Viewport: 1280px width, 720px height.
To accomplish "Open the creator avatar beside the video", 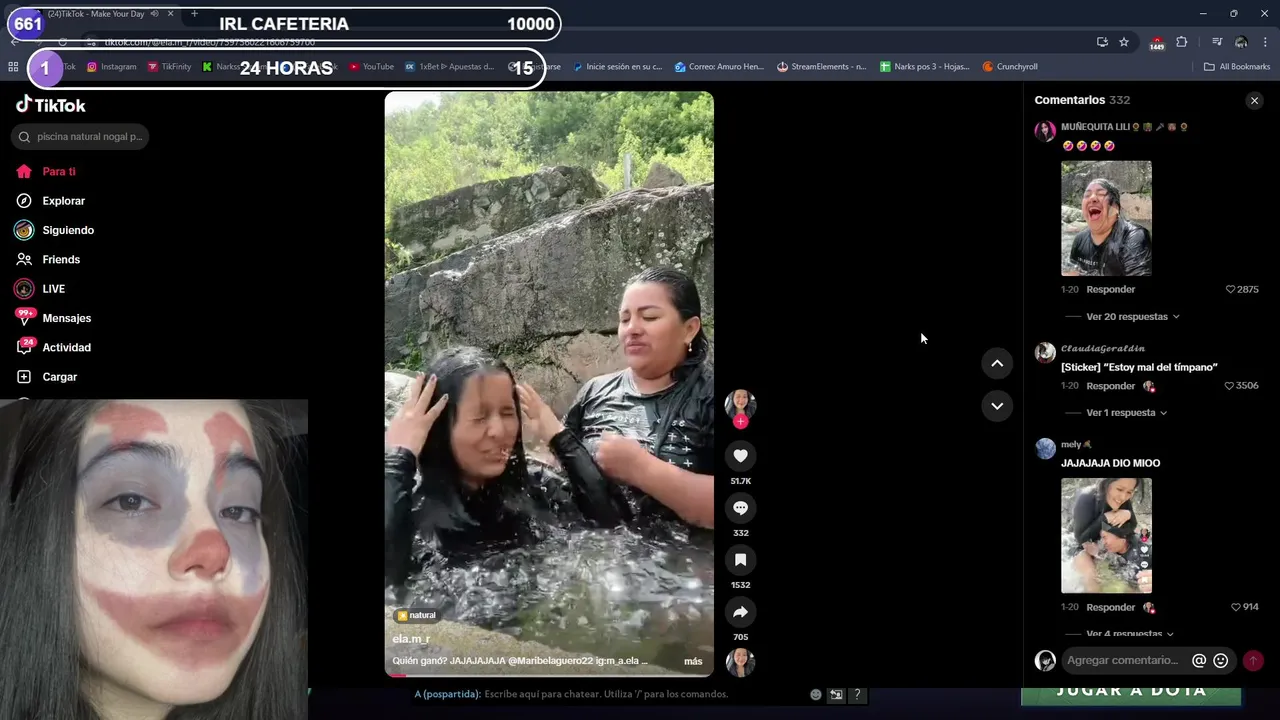I will click(x=740, y=403).
